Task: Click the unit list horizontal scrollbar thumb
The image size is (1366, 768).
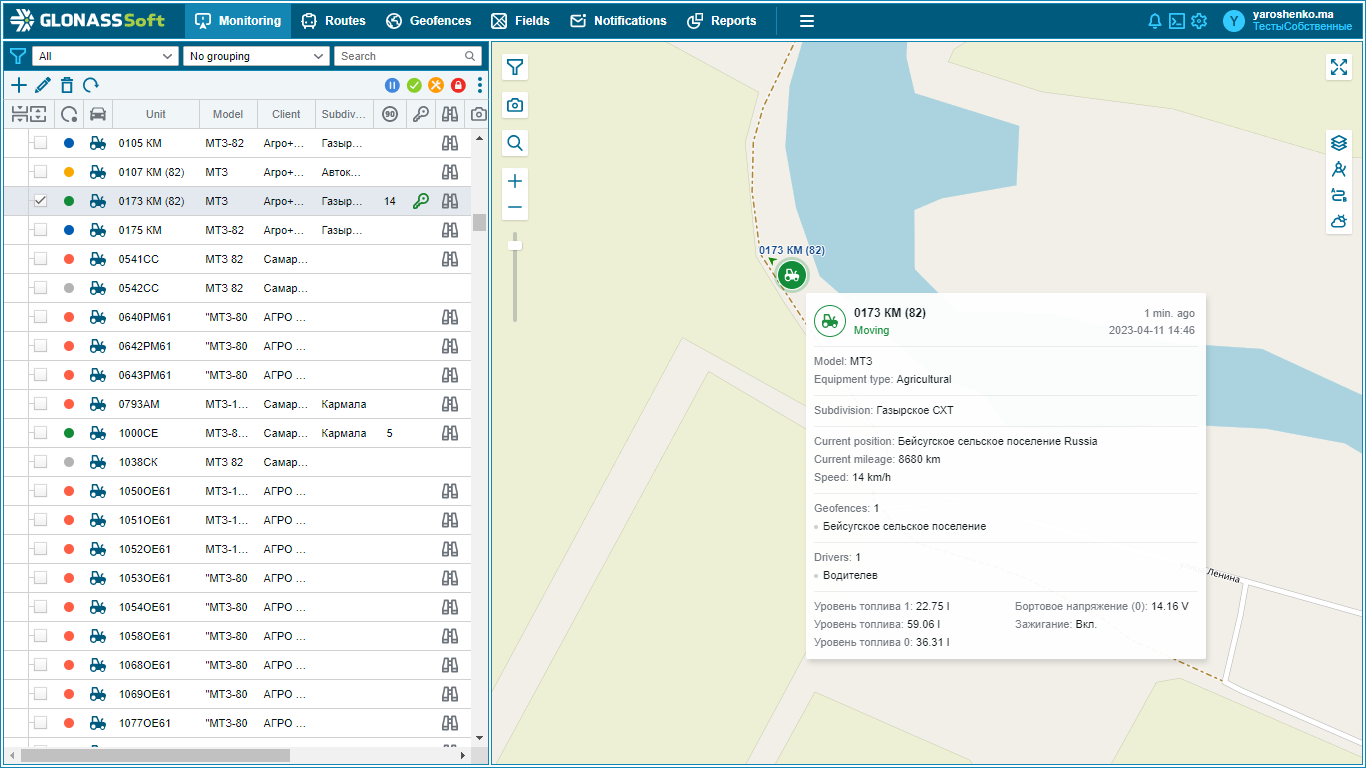Action: (x=155, y=755)
